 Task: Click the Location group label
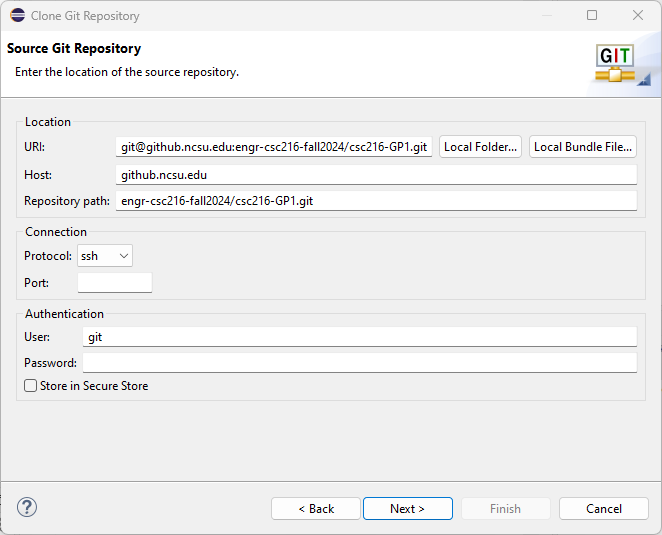point(48,122)
